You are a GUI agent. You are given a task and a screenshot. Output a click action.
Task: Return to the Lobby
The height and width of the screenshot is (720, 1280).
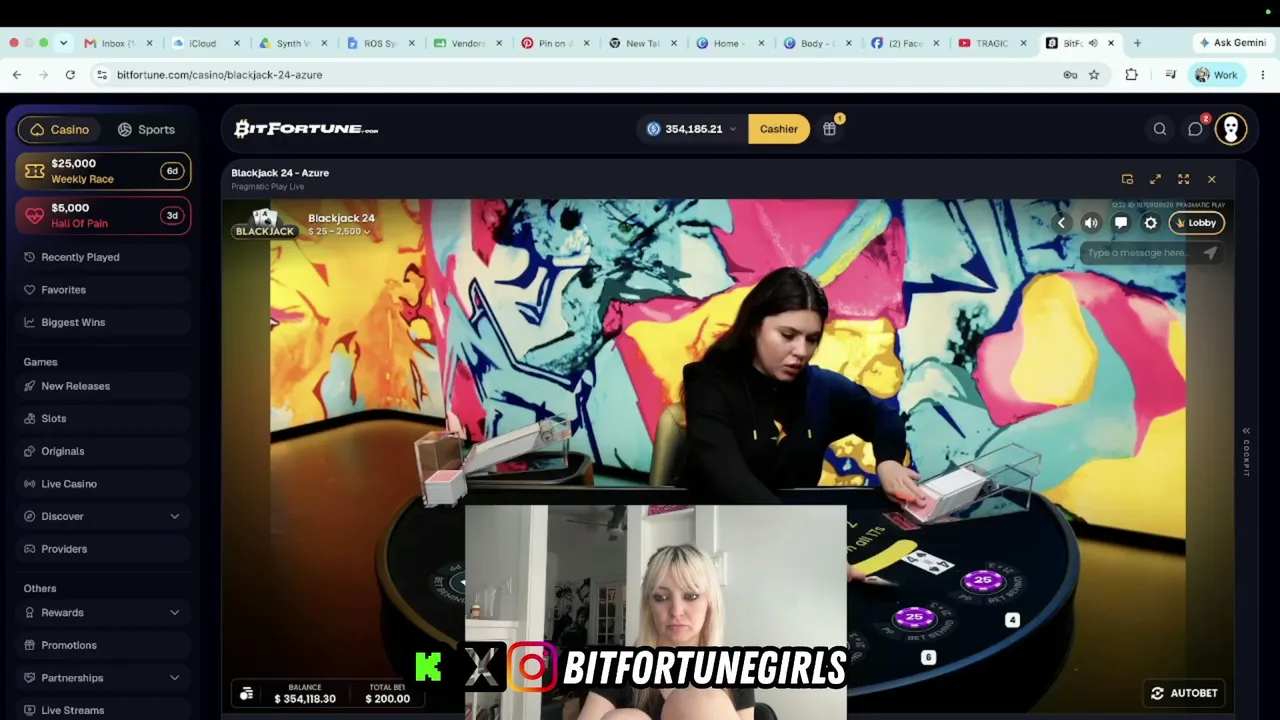[x=1196, y=223]
